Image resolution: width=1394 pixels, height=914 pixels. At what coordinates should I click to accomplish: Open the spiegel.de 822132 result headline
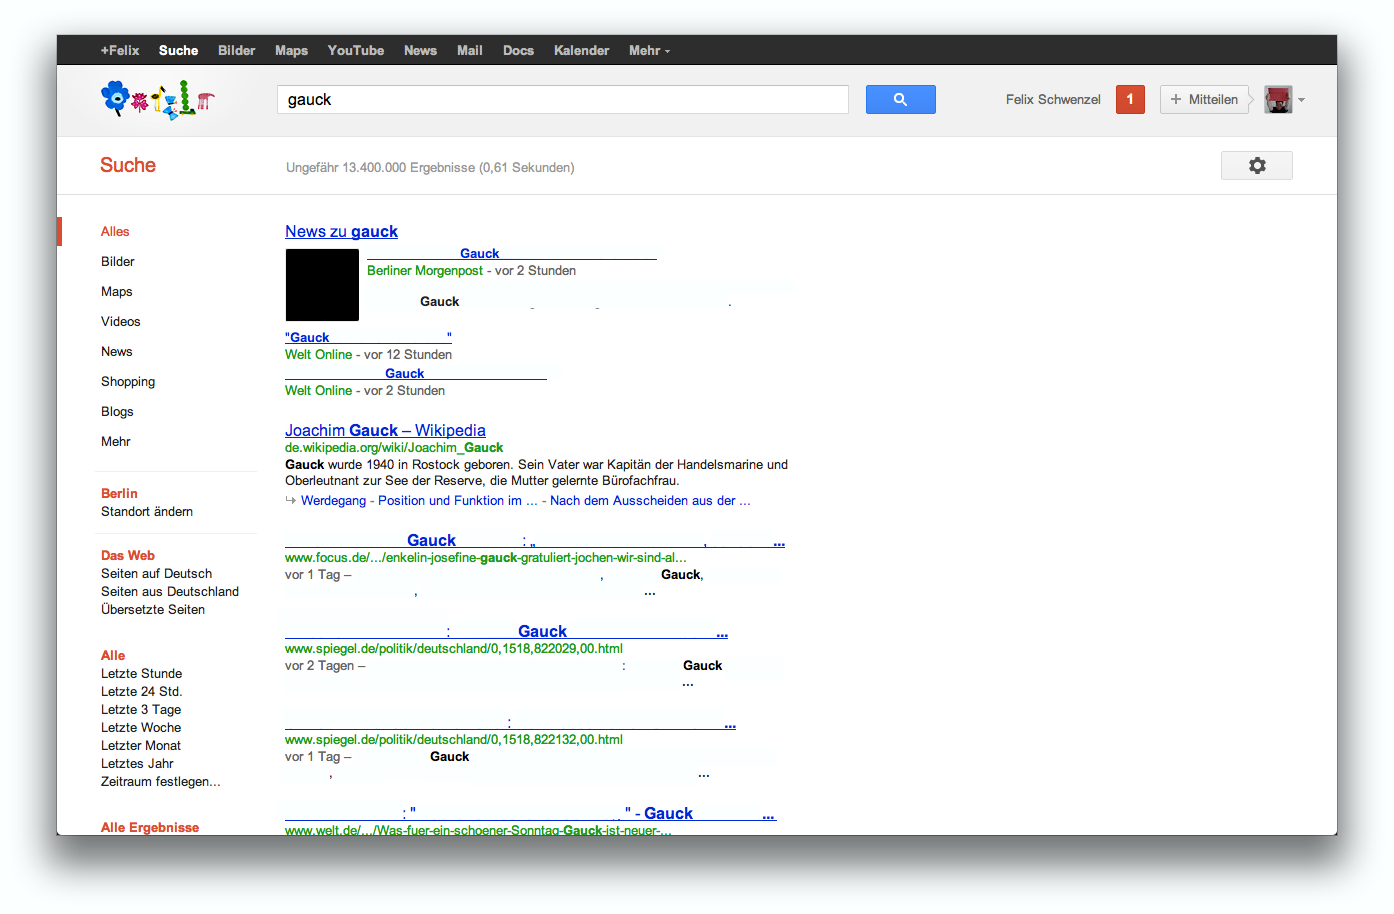[x=510, y=722]
